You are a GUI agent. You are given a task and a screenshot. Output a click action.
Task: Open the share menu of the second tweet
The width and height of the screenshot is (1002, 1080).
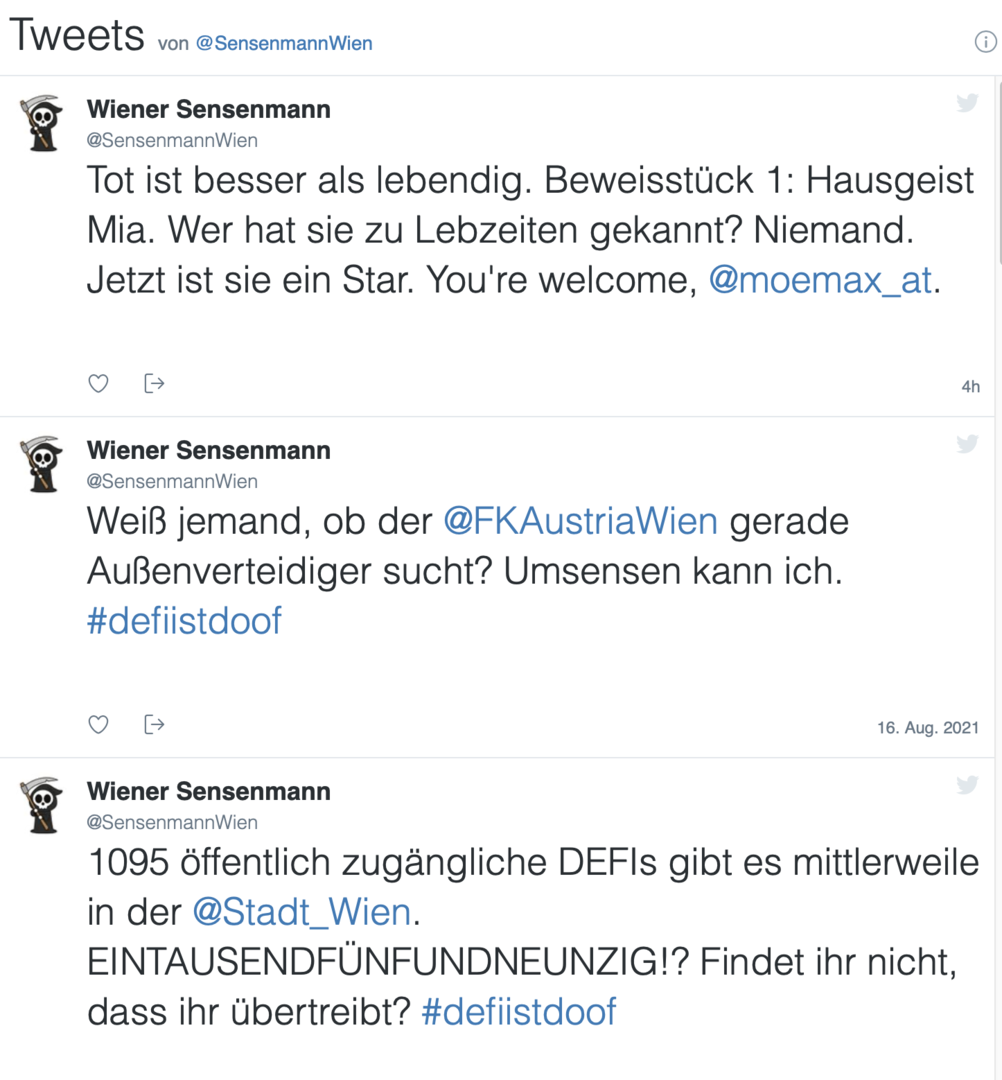click(155, 724)
